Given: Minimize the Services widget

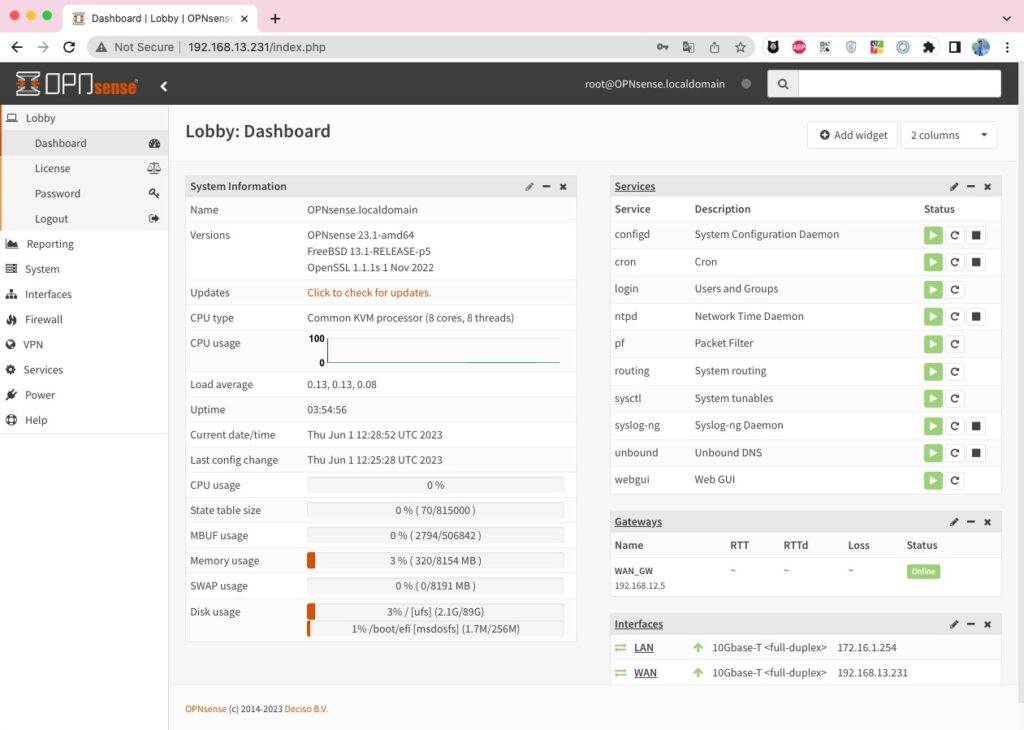Looking at the screenshot, I should point(971,187).
